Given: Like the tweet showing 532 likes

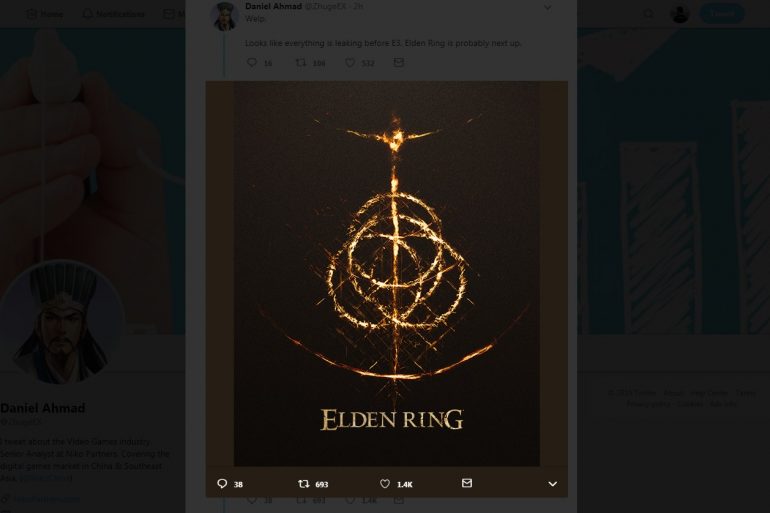Looking at the screenshot, I should click(x=350, y=62).
